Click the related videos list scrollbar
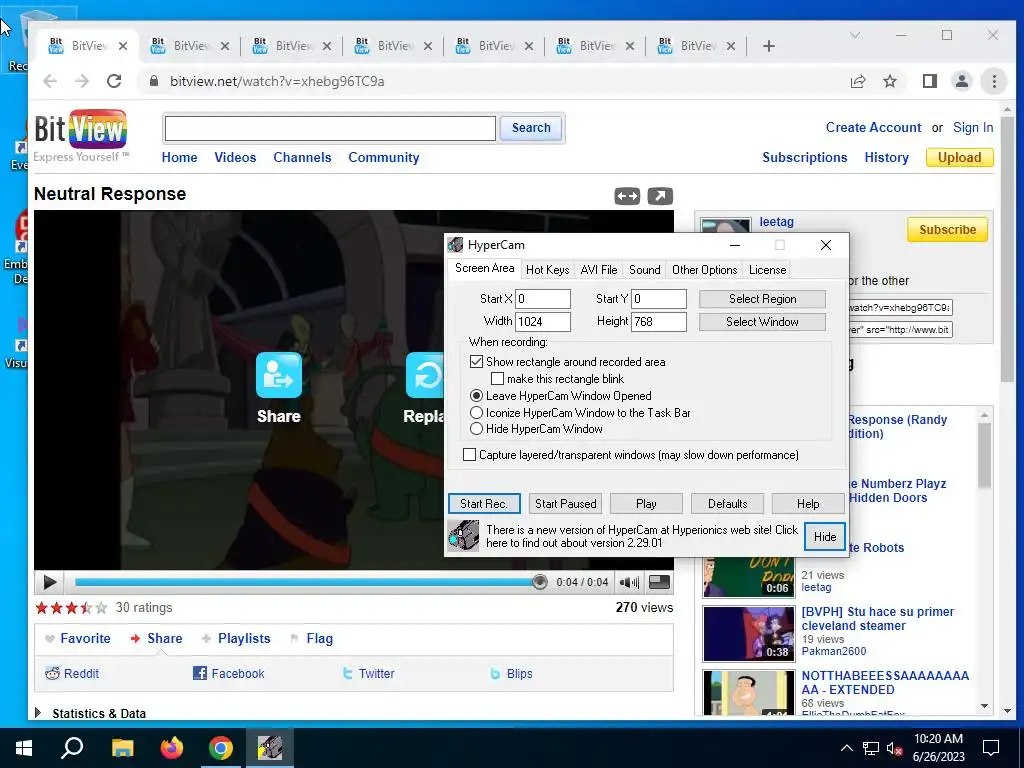 pyautogui.click(x=984, y=455)
